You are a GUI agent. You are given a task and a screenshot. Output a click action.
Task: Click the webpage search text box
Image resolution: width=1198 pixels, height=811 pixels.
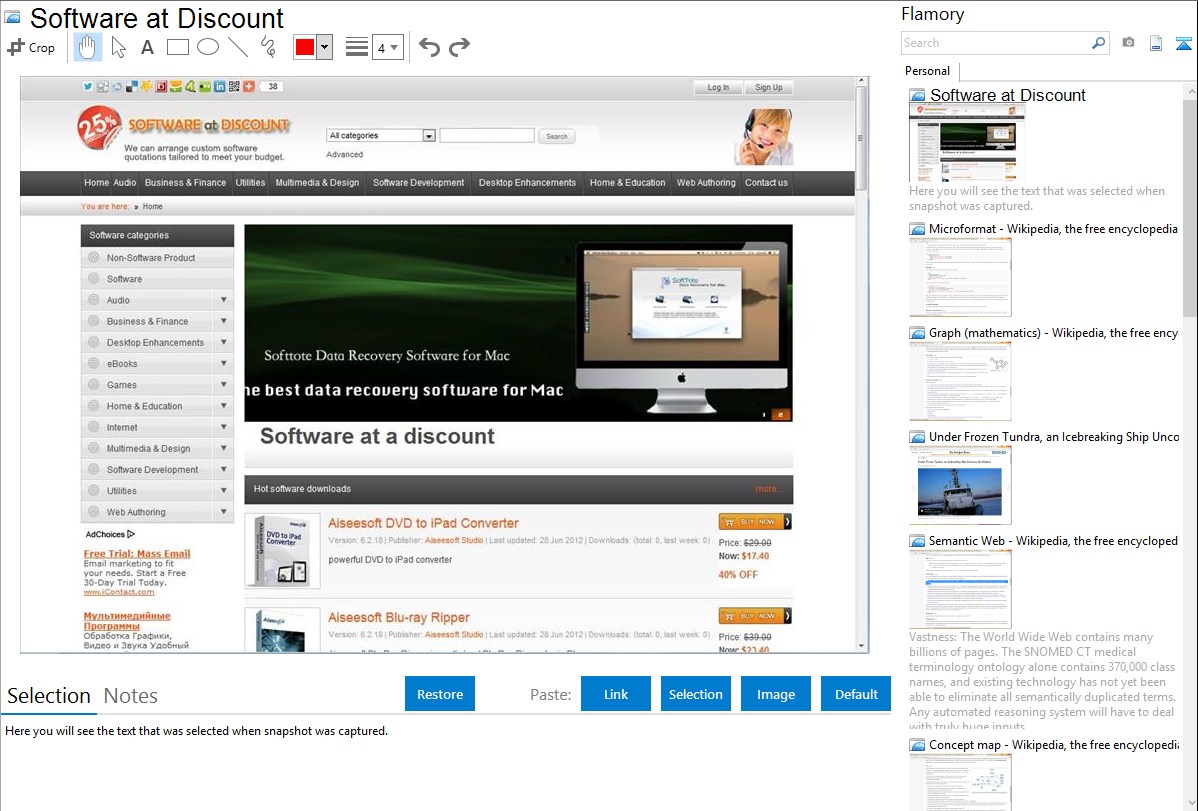pos(487,135)
